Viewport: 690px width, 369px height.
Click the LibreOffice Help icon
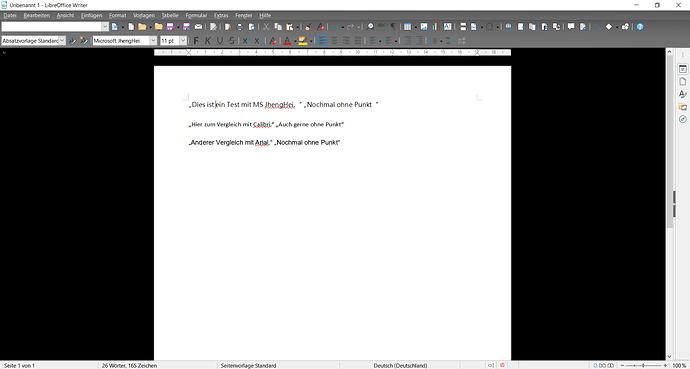click(x=640, y=27)
